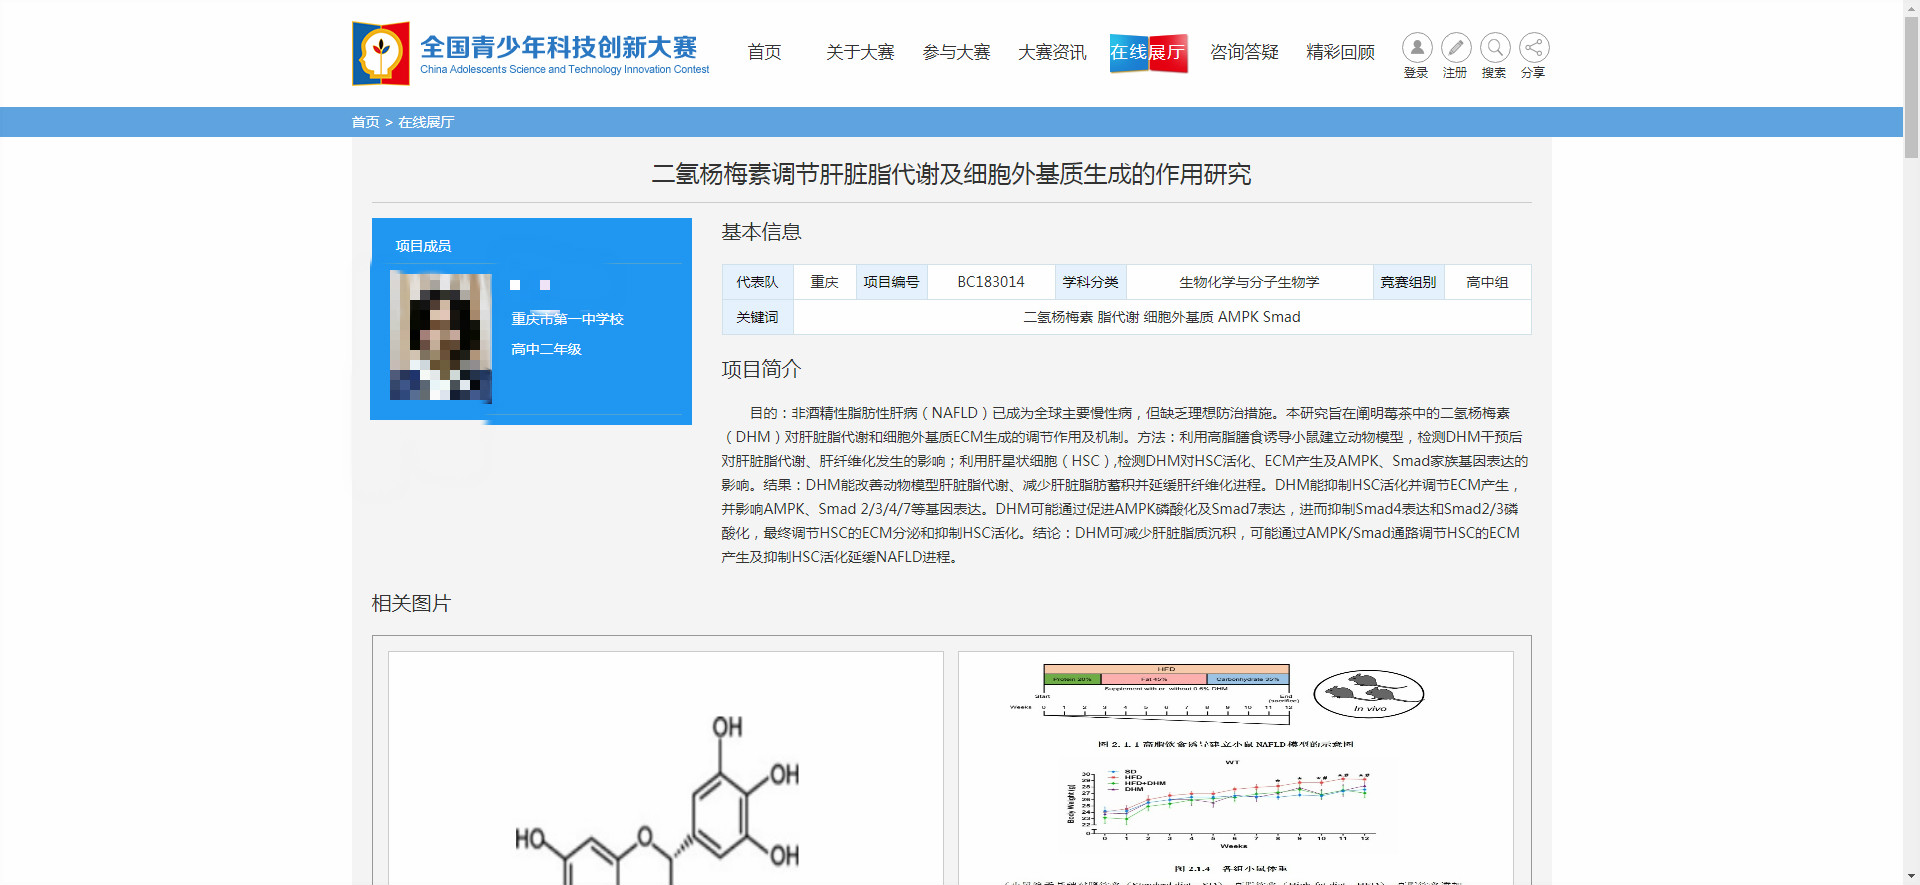
Task: Click the 首页 breadcrumb link
Action: pyautogui.click(x=365, y=122)
